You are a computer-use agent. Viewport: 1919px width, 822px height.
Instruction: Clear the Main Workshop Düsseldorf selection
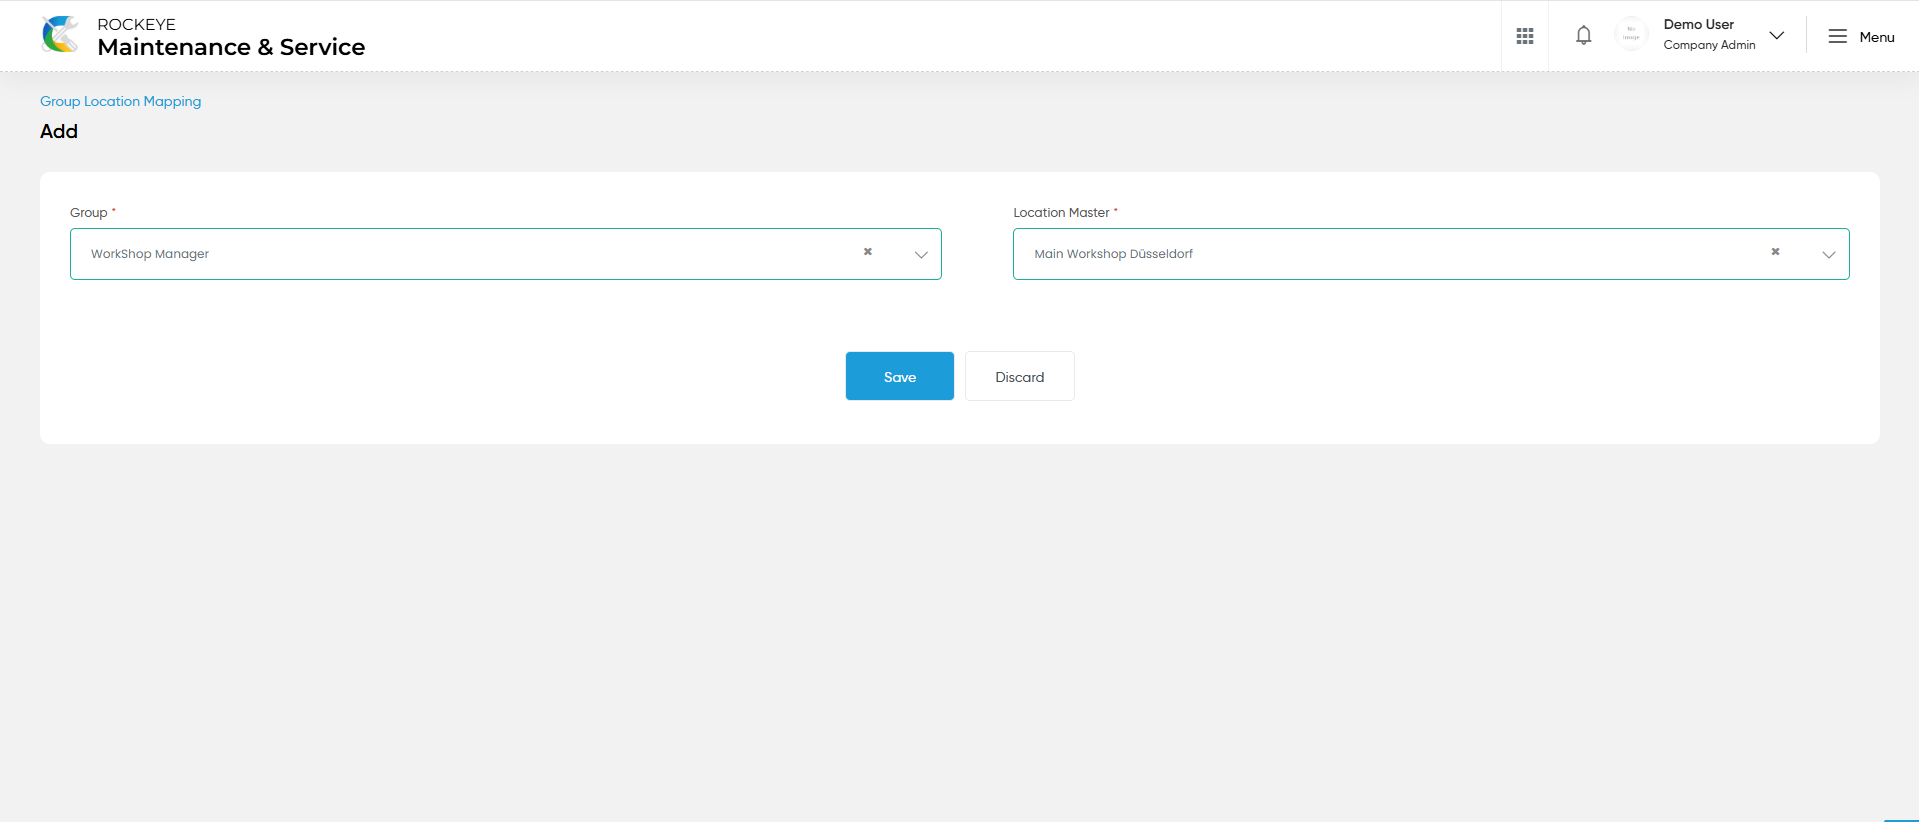click(1775, 252)
